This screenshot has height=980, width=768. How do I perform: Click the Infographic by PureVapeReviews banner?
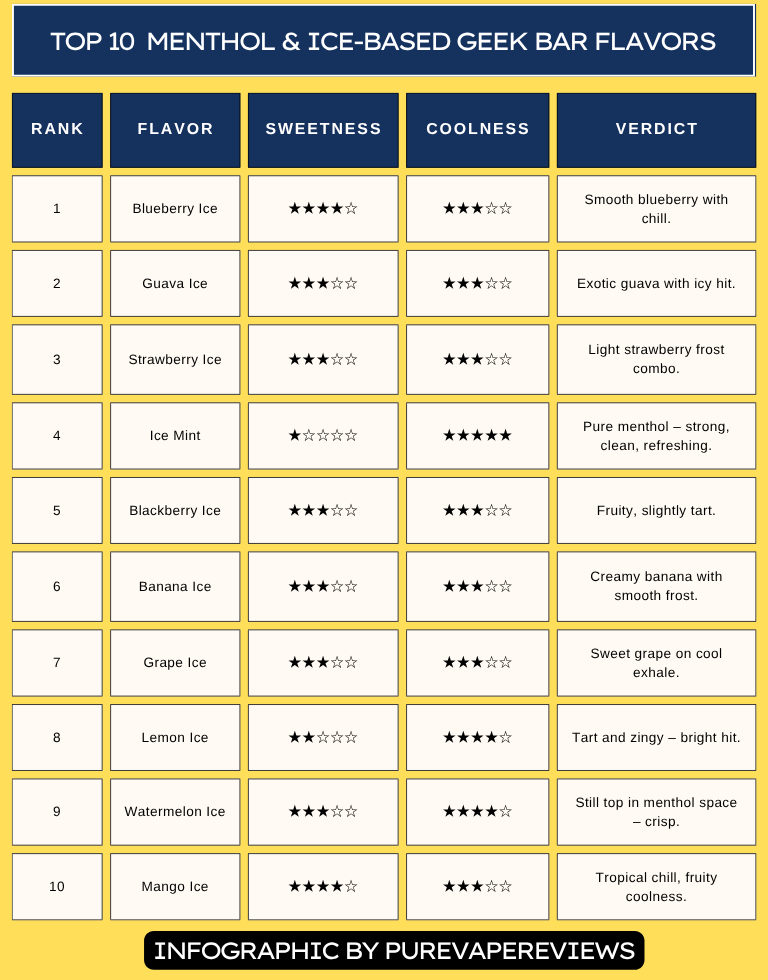click(394, 951)
